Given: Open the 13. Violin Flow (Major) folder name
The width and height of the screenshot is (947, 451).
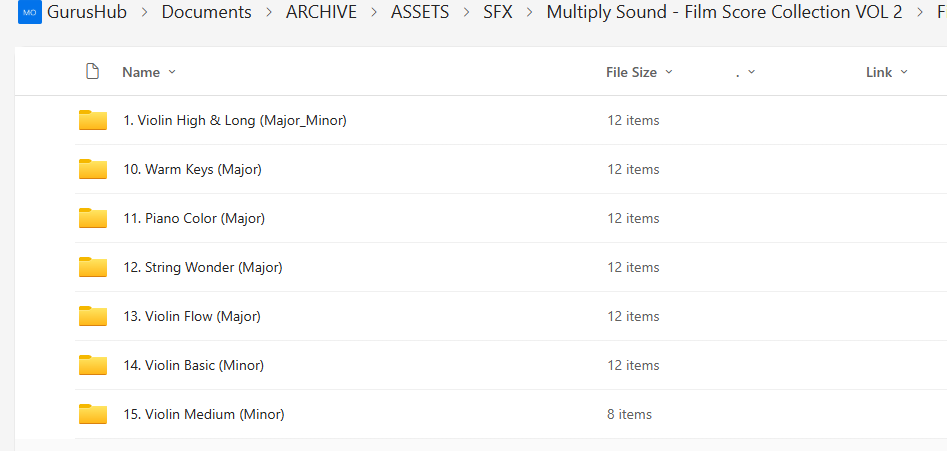Looking at the screenshot, I should pos(192,317).
